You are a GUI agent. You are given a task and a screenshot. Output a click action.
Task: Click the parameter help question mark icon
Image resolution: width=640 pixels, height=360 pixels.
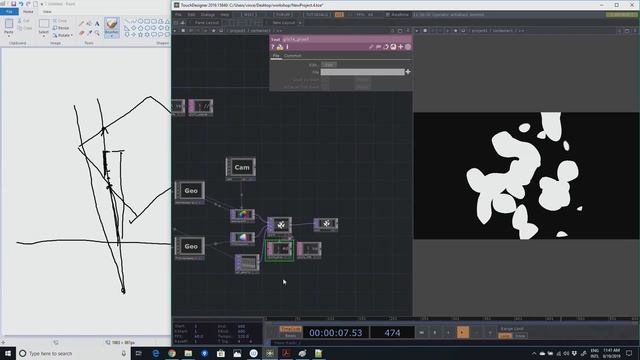[x=273, y=47]
